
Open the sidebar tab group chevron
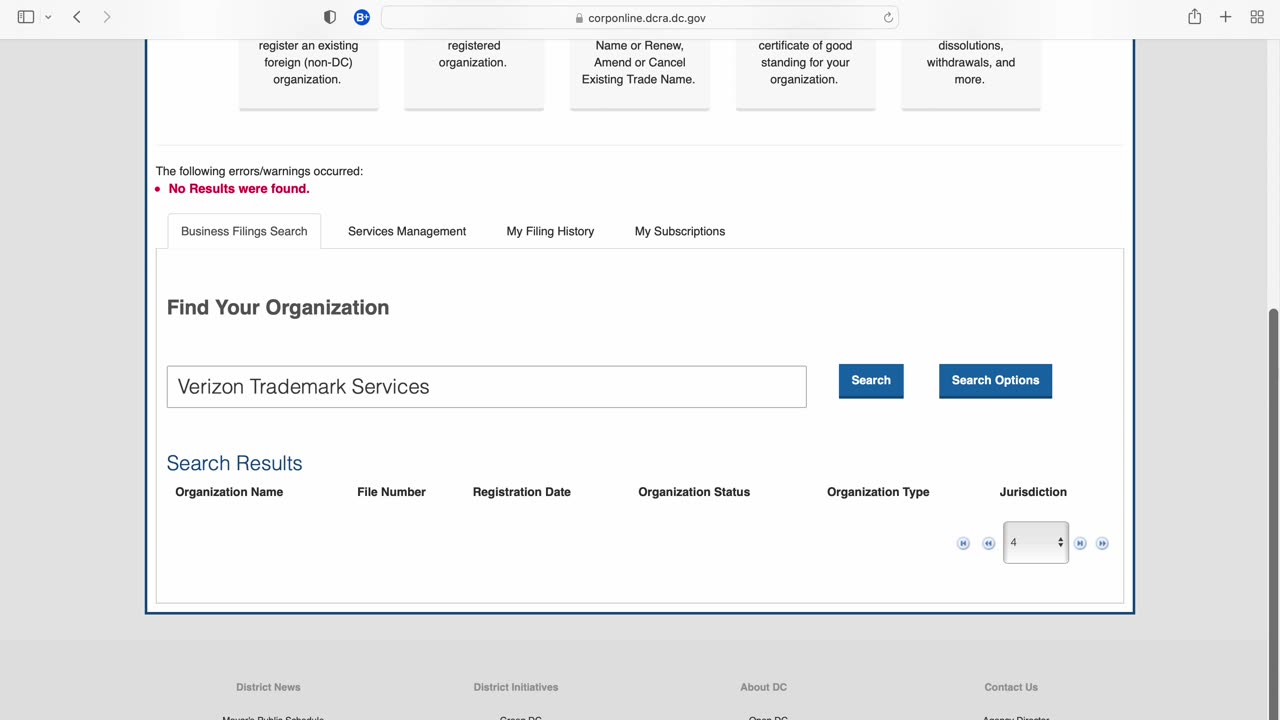47,17
